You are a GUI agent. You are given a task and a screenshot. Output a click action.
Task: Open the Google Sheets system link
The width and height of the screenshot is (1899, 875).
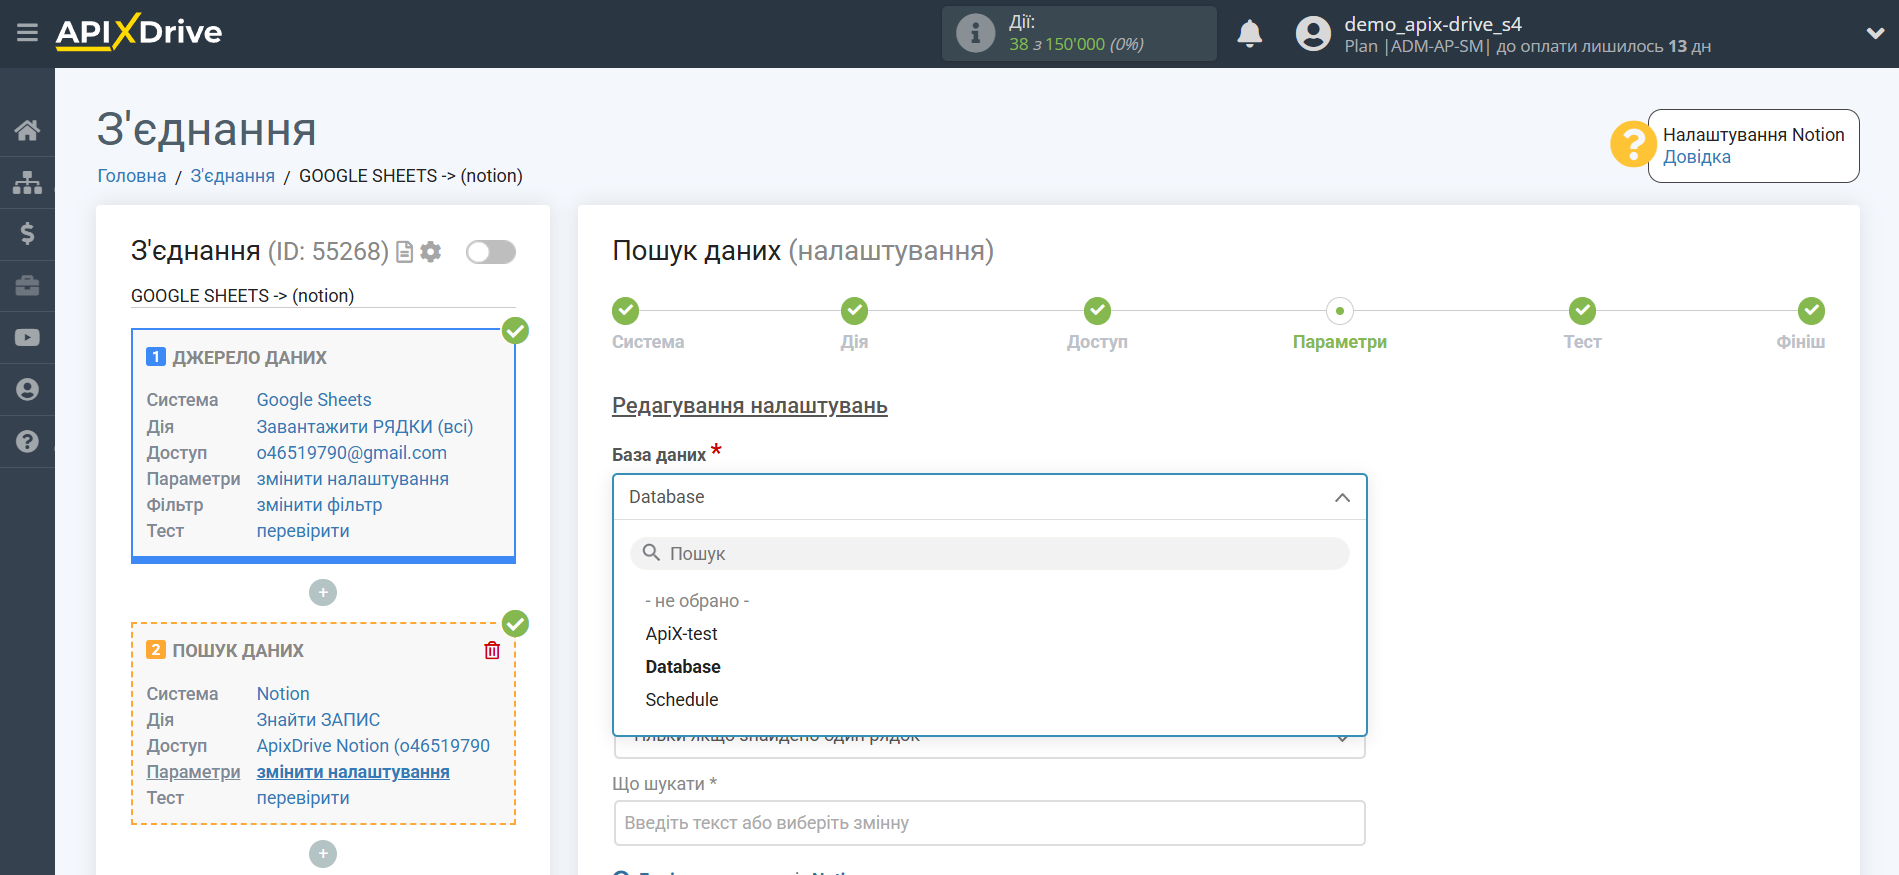[314, 400]
